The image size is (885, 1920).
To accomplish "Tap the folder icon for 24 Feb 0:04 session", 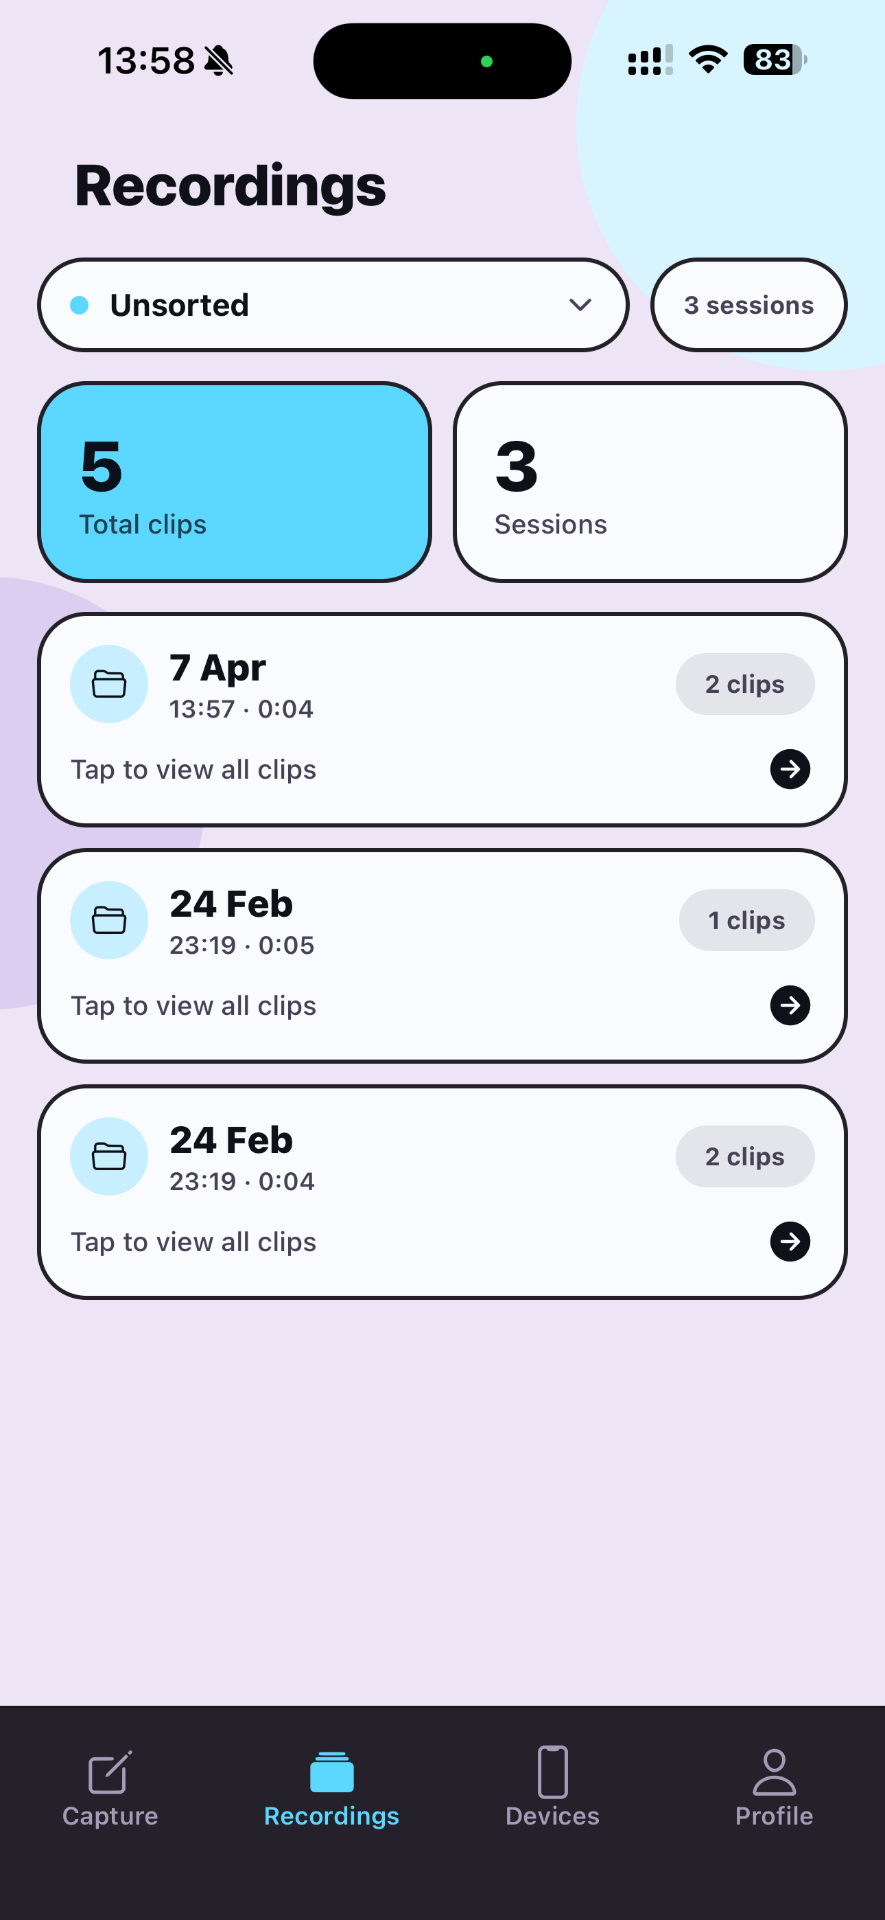I will point(109,1156).
